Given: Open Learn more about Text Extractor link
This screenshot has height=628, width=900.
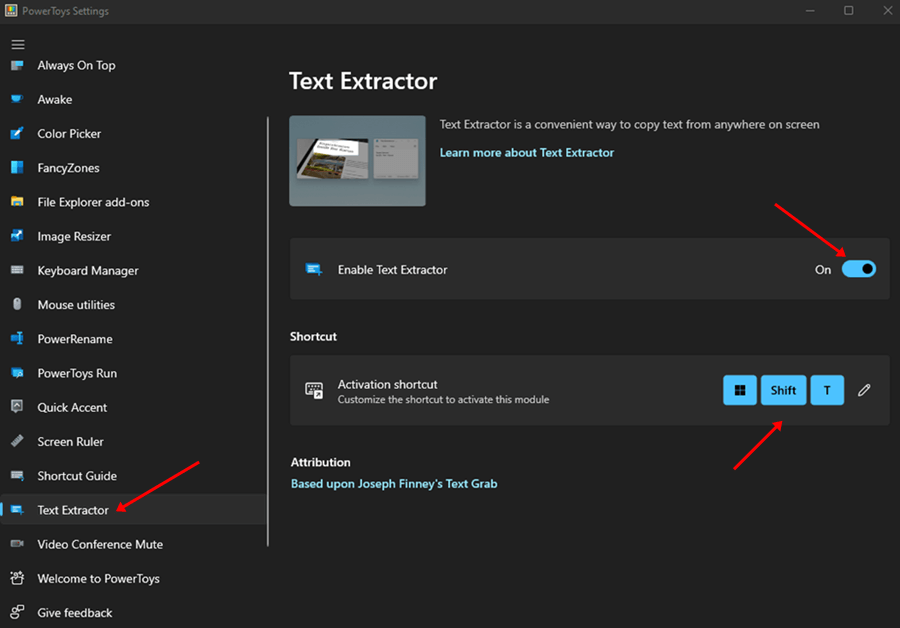Looking at the screenshot, I should [527, 153].
